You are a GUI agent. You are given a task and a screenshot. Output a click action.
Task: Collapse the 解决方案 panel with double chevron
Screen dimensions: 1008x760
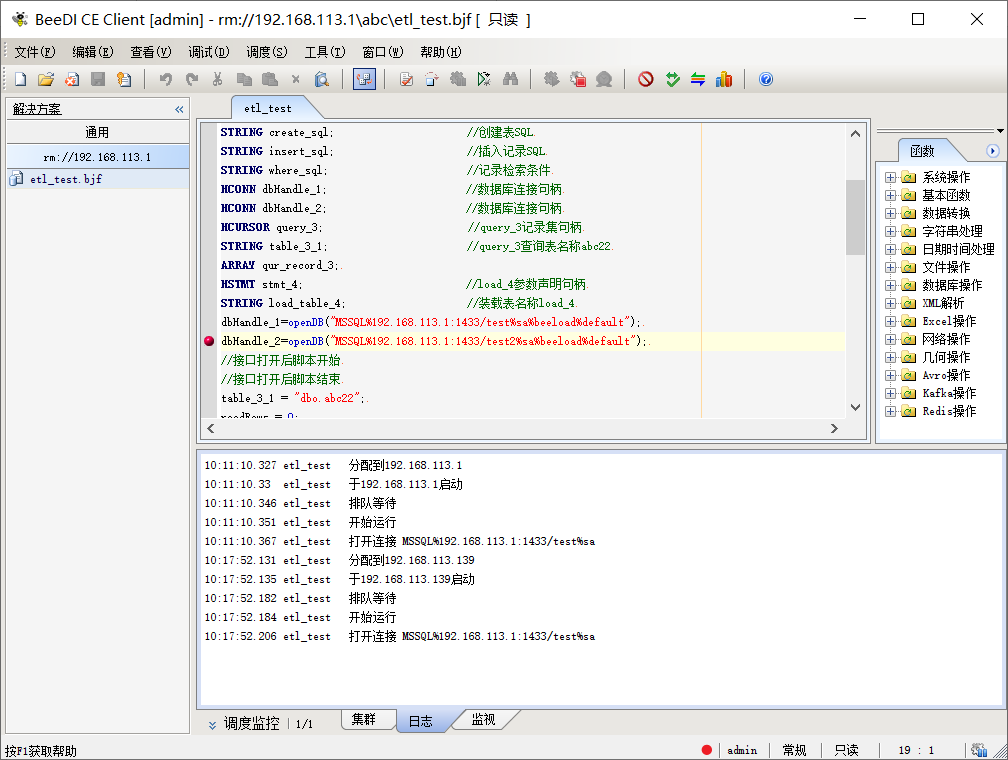coord(179,109)
